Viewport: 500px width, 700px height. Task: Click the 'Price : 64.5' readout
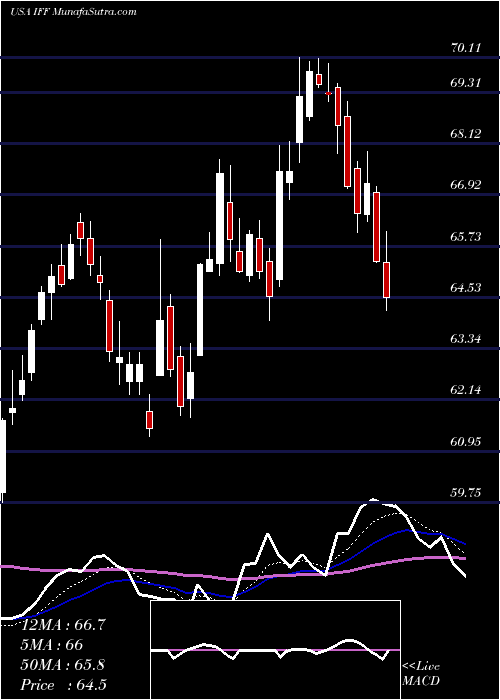coord(64,685)
